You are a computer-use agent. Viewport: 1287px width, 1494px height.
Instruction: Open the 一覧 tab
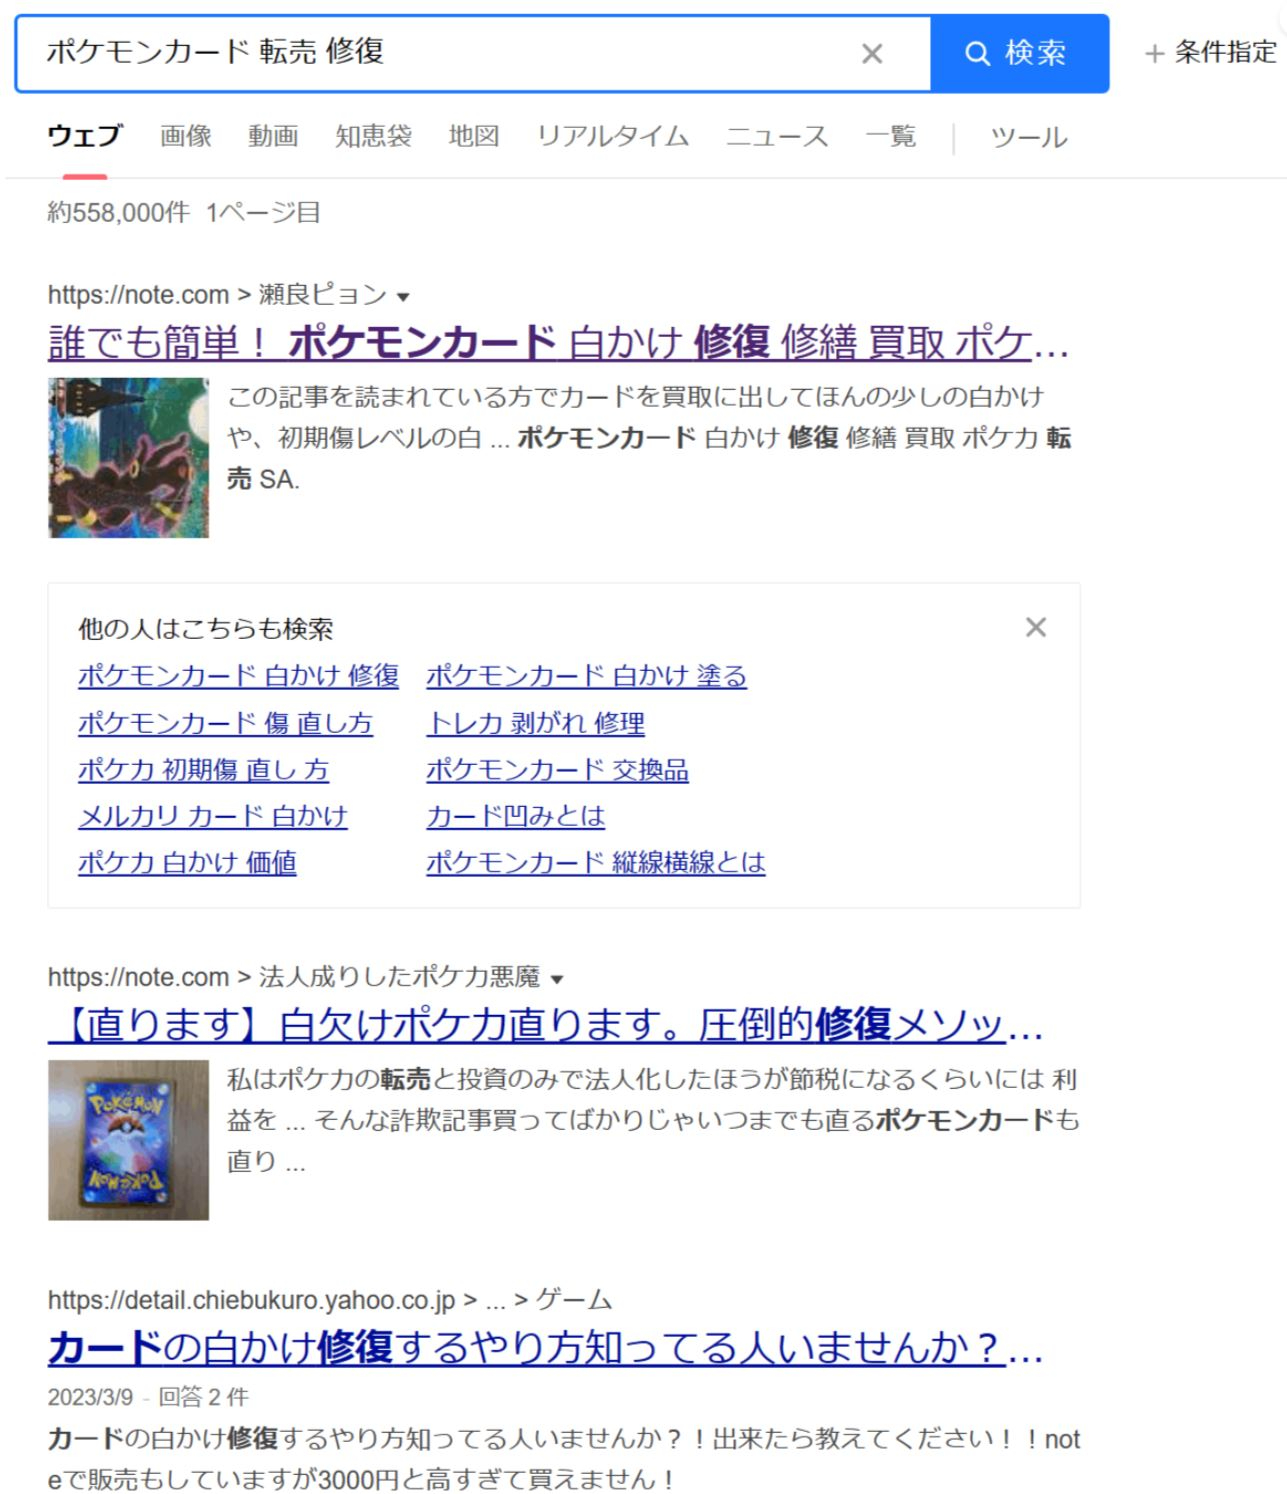click(x=891, y=136)
